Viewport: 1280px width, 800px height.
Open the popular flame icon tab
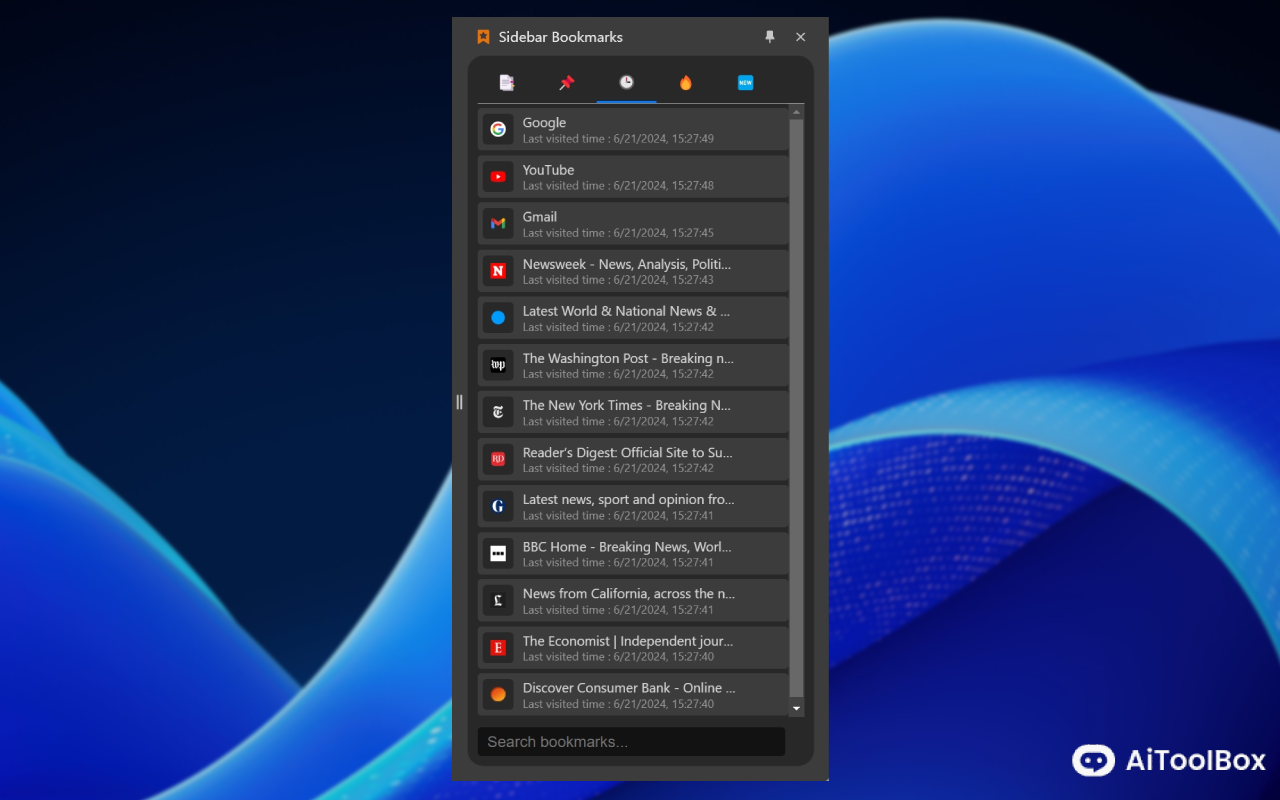click(x=685, y=83)
